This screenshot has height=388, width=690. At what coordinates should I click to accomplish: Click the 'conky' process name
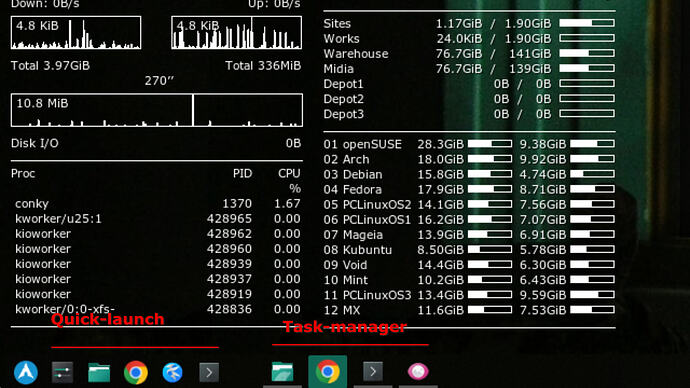32,204
